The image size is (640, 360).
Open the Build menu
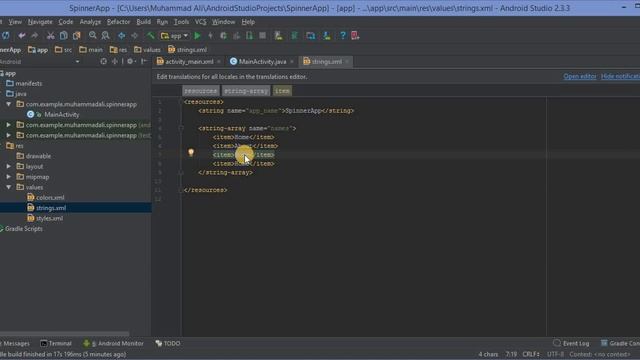click(143, 22)
